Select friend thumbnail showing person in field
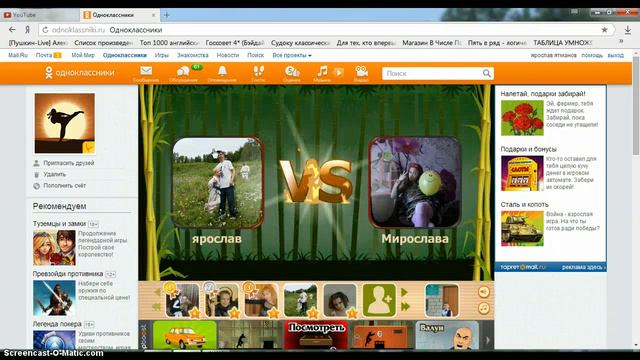 point(300,301)
